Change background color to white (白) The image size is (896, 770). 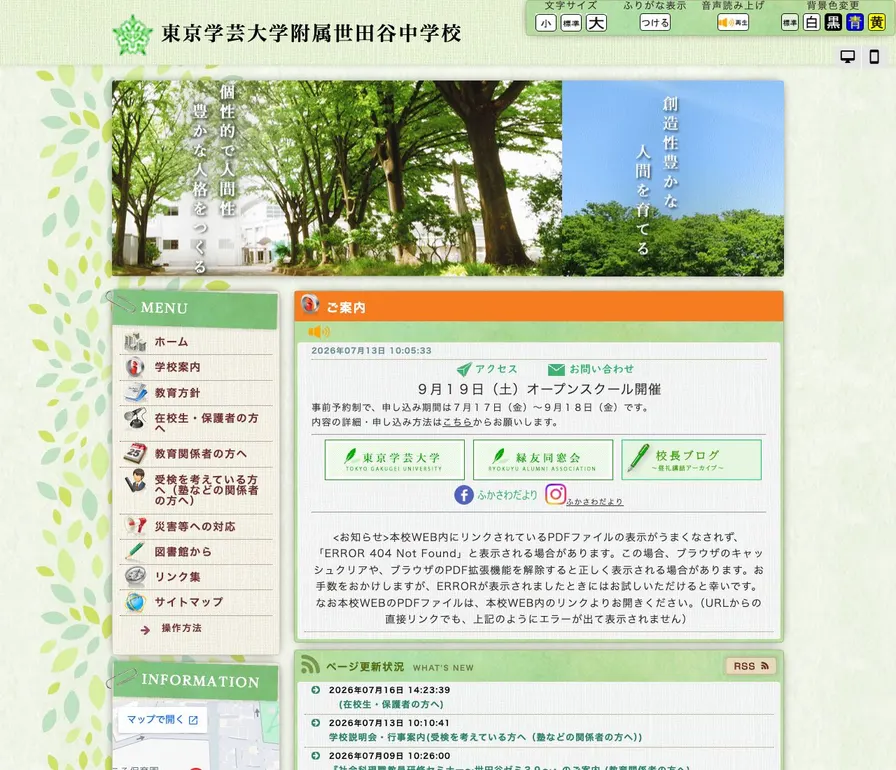tap(811, 23)
